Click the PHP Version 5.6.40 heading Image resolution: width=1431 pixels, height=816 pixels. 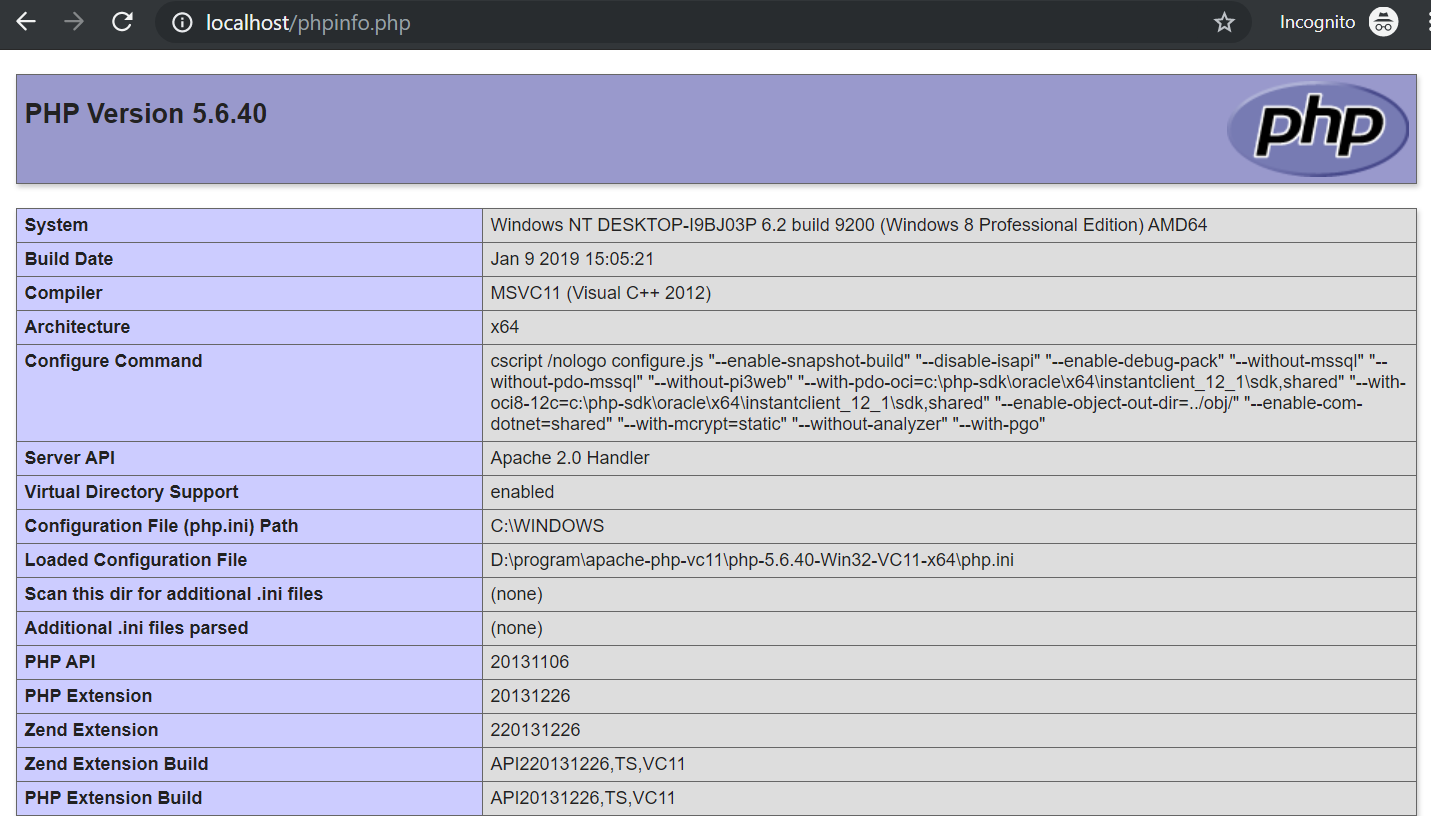coord(146,113)
